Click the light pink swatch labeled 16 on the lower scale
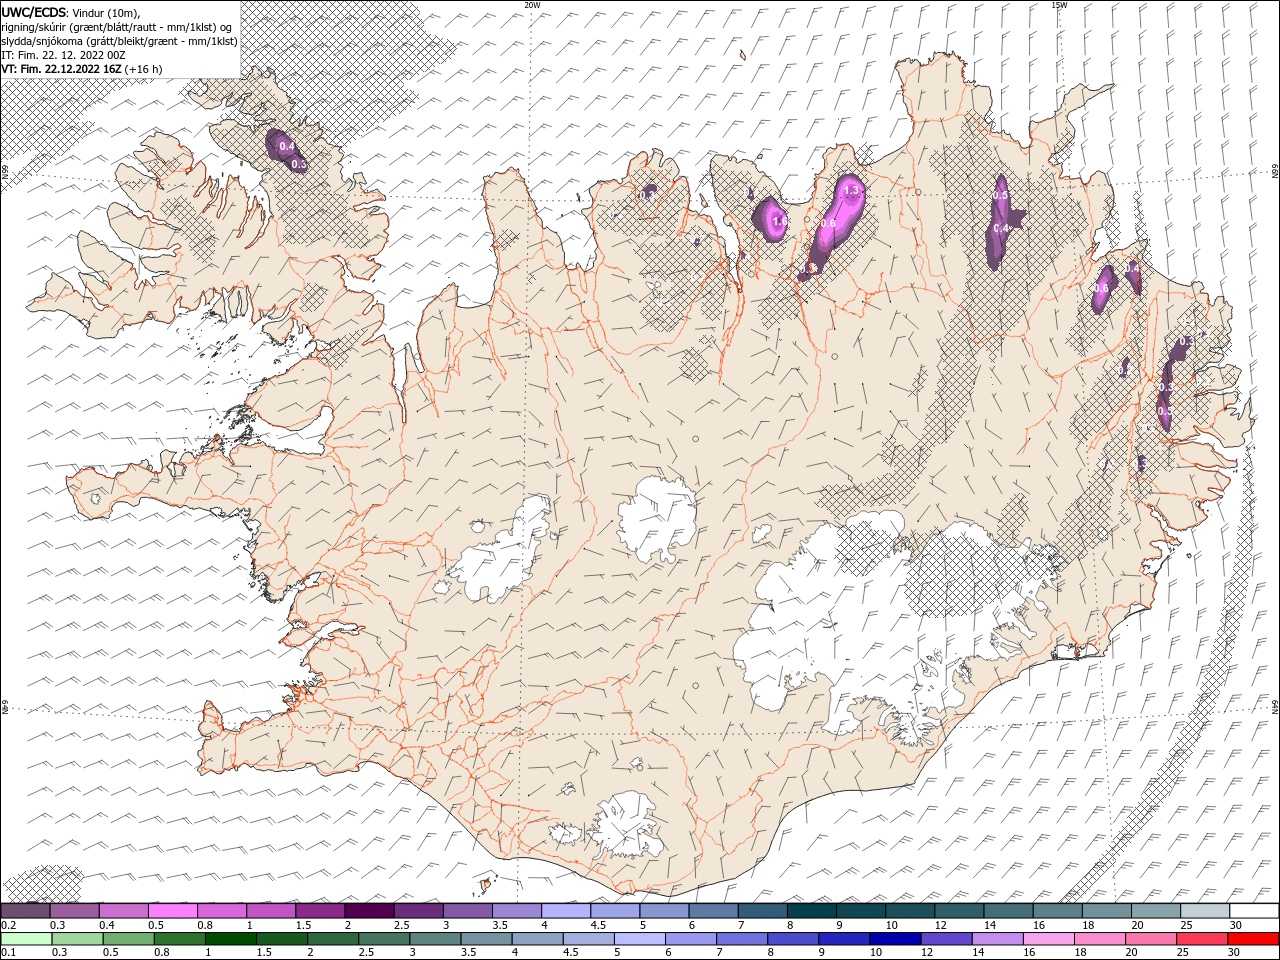Viewport: 1280px width, 960px height. coord(1049,939)
